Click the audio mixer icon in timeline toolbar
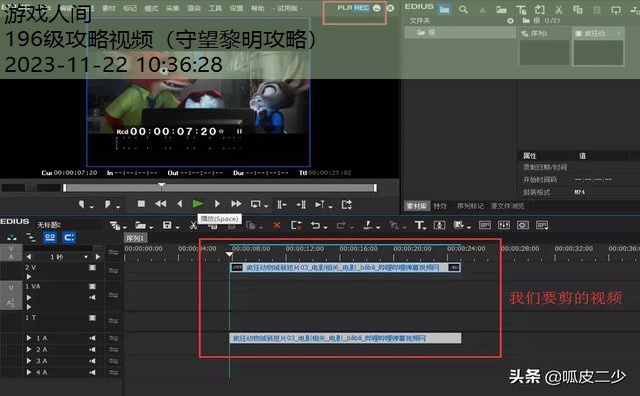Image resolution: width=640 pixels, height=396 pixels. click(504, 225)
